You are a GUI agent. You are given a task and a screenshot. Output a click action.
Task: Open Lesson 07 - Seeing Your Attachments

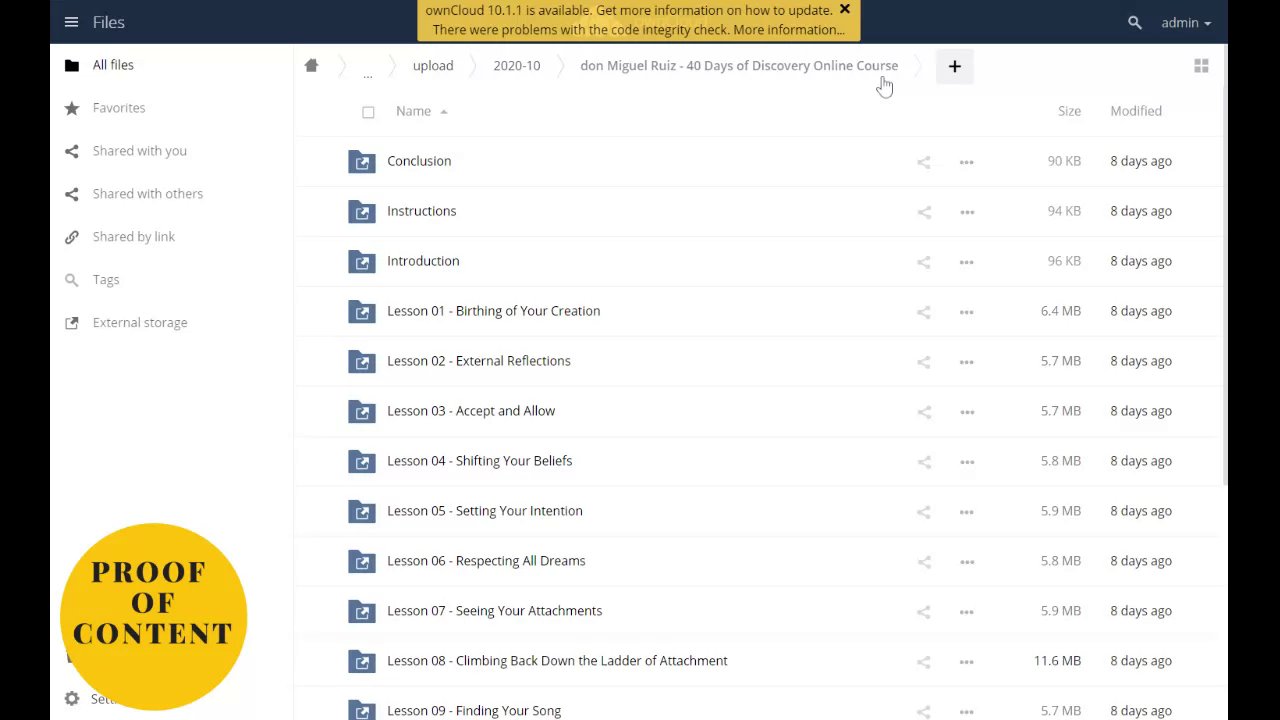pyautogui.click(x=494, y=611)
